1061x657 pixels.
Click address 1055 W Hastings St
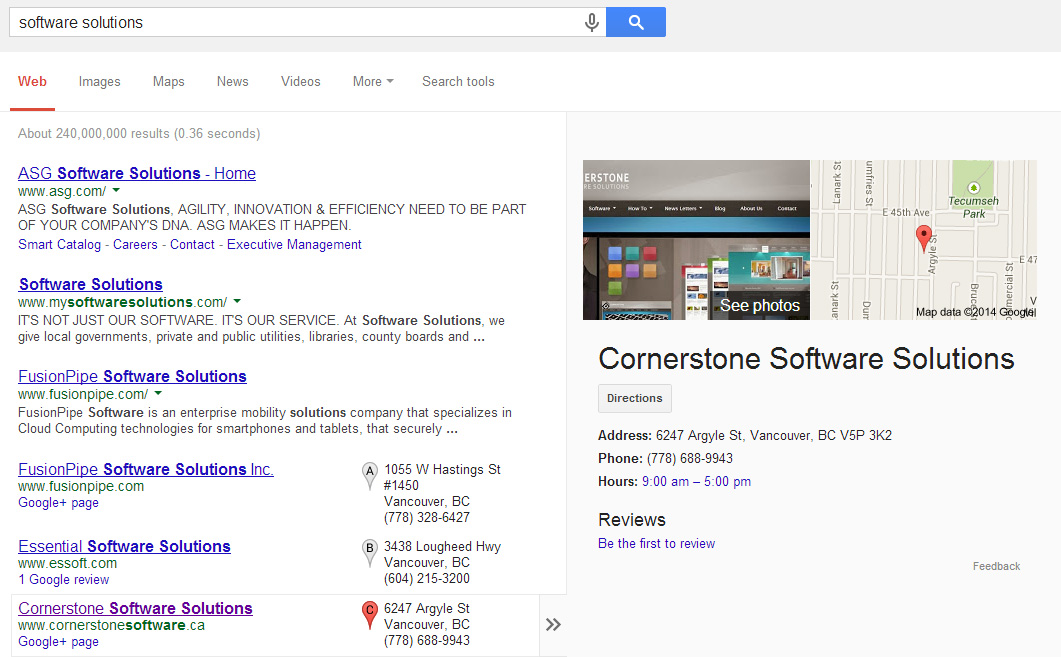point(442,477)
